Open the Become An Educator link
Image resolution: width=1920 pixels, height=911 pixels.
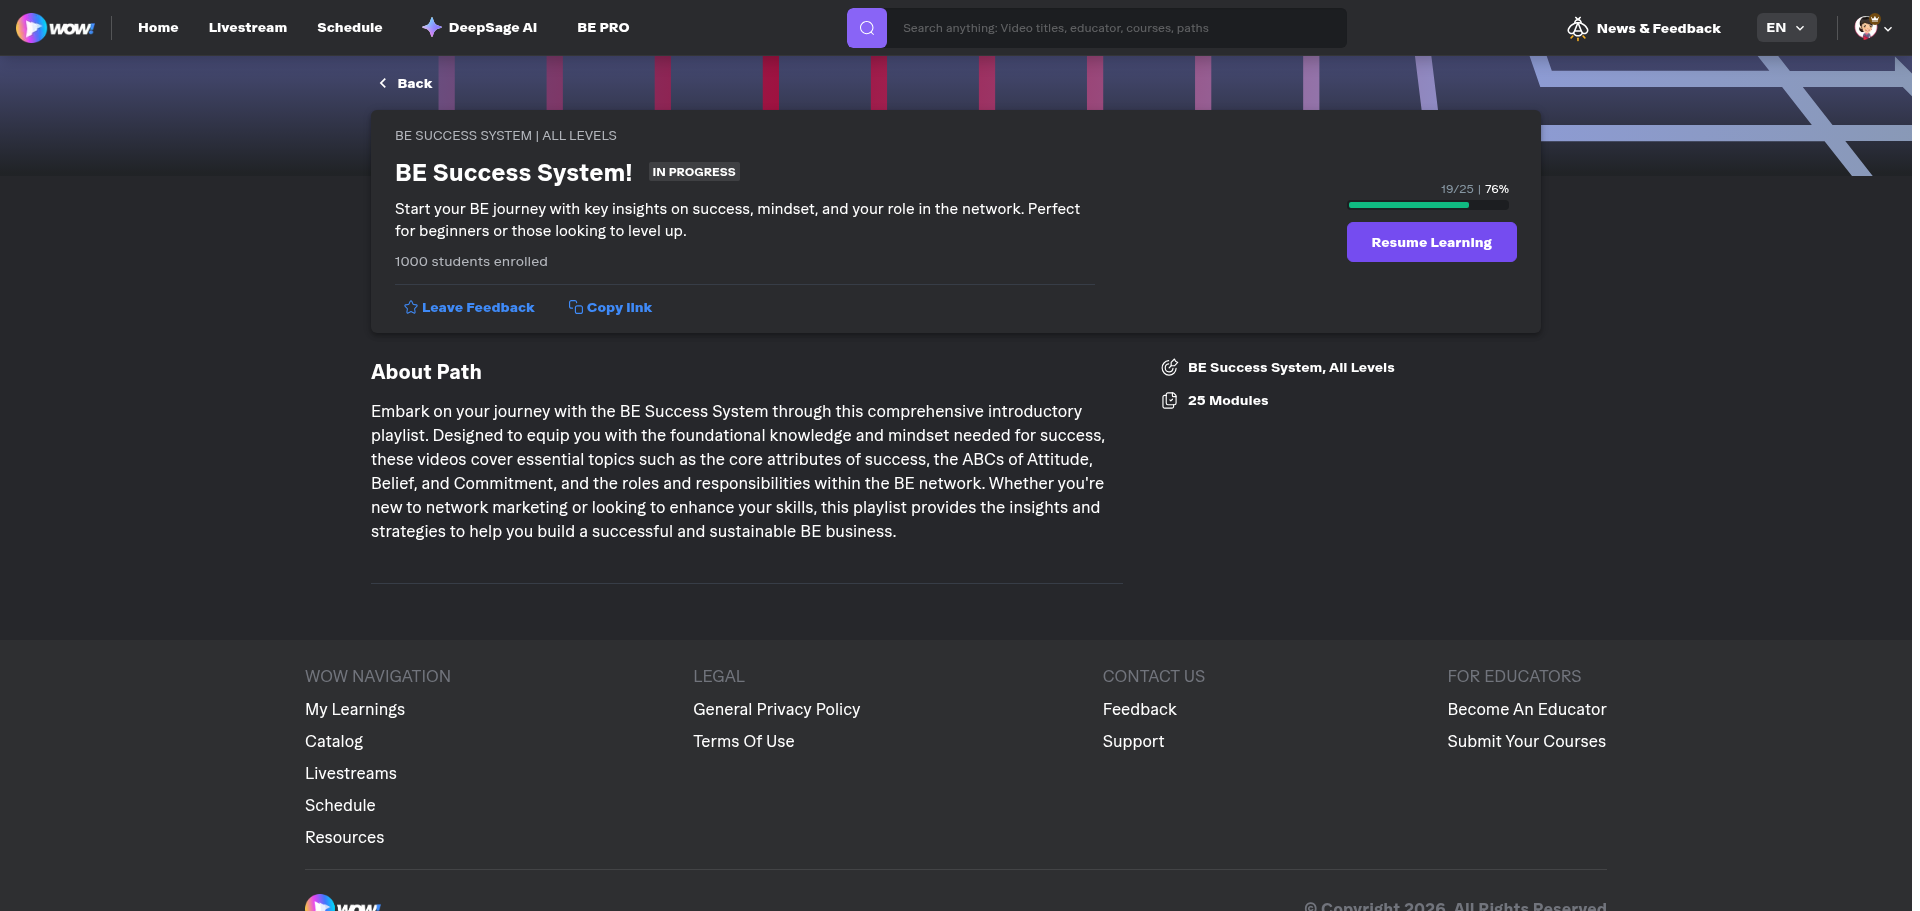(1527, 709)
